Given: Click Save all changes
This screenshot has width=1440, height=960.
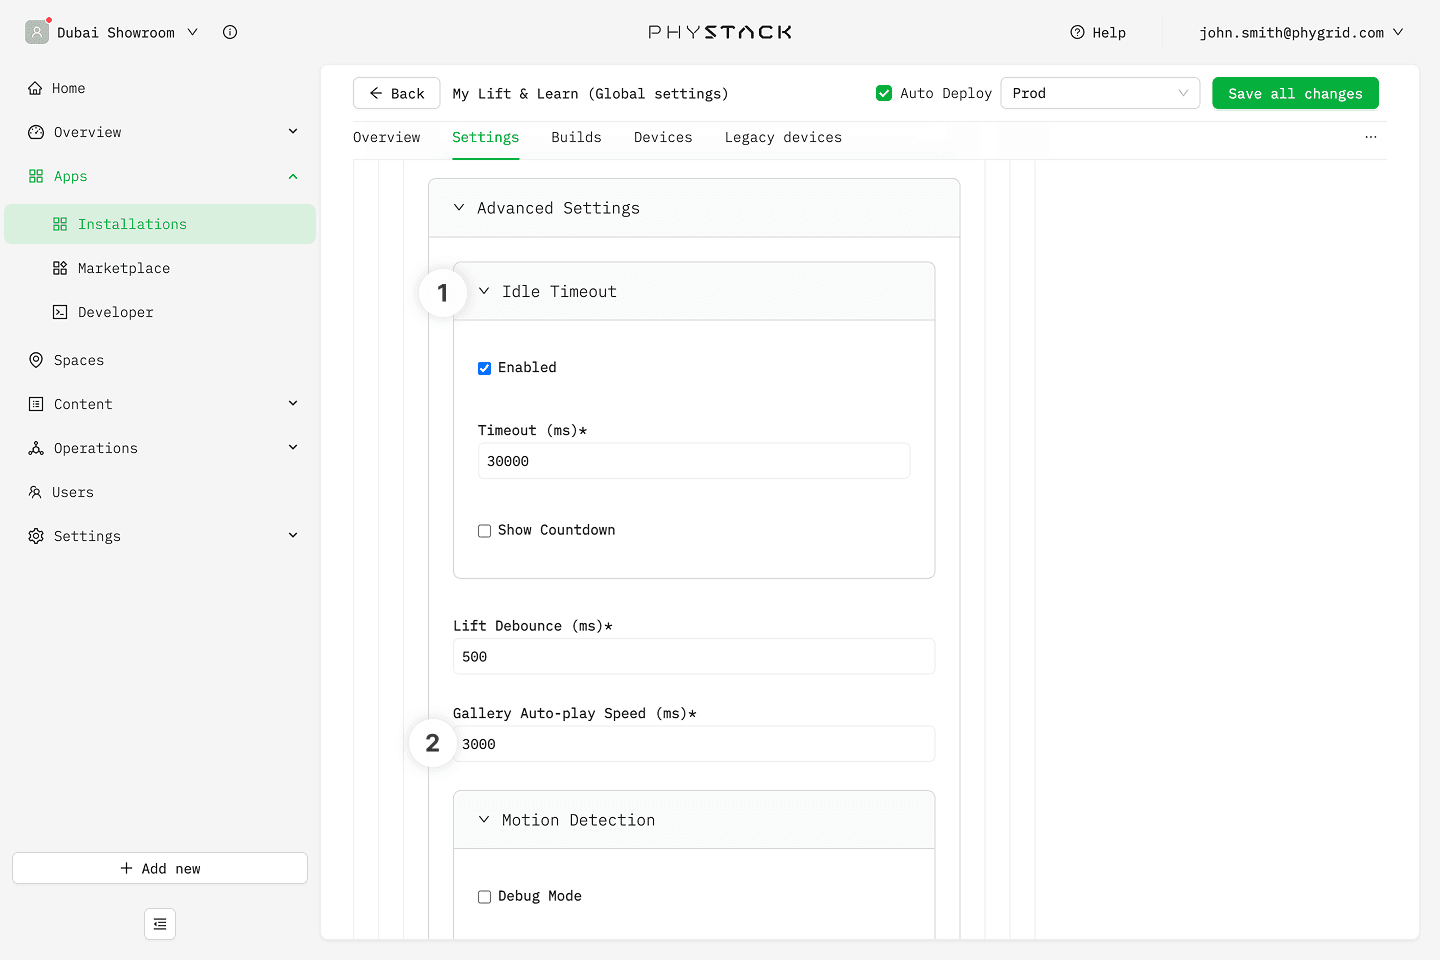Looking at the screenshot, I should coord(1295,93).
